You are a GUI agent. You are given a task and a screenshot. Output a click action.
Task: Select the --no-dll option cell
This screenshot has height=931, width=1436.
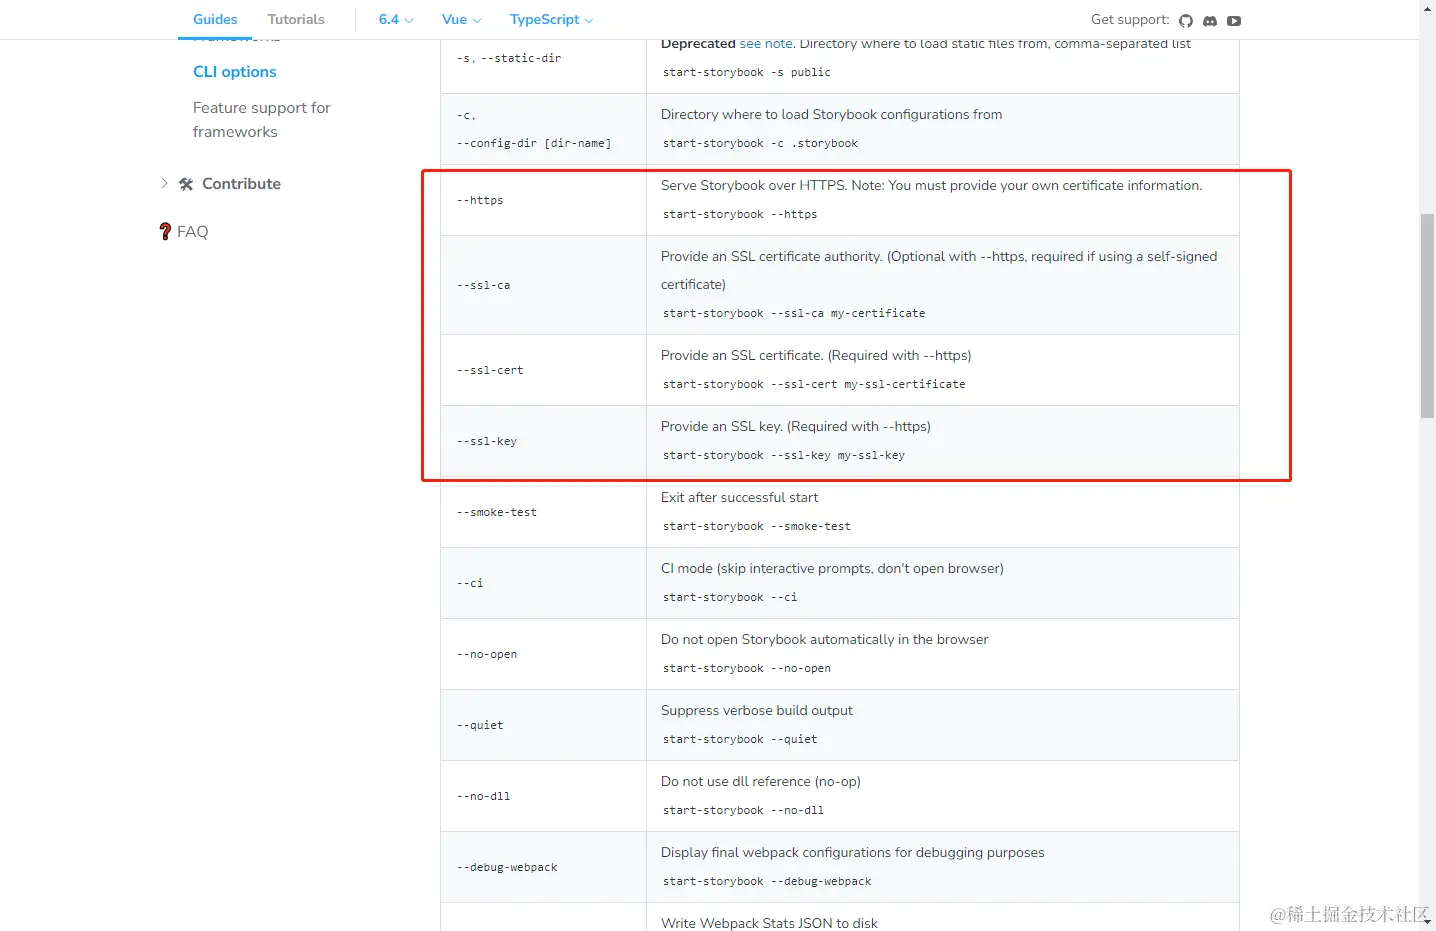click(543, 796)
